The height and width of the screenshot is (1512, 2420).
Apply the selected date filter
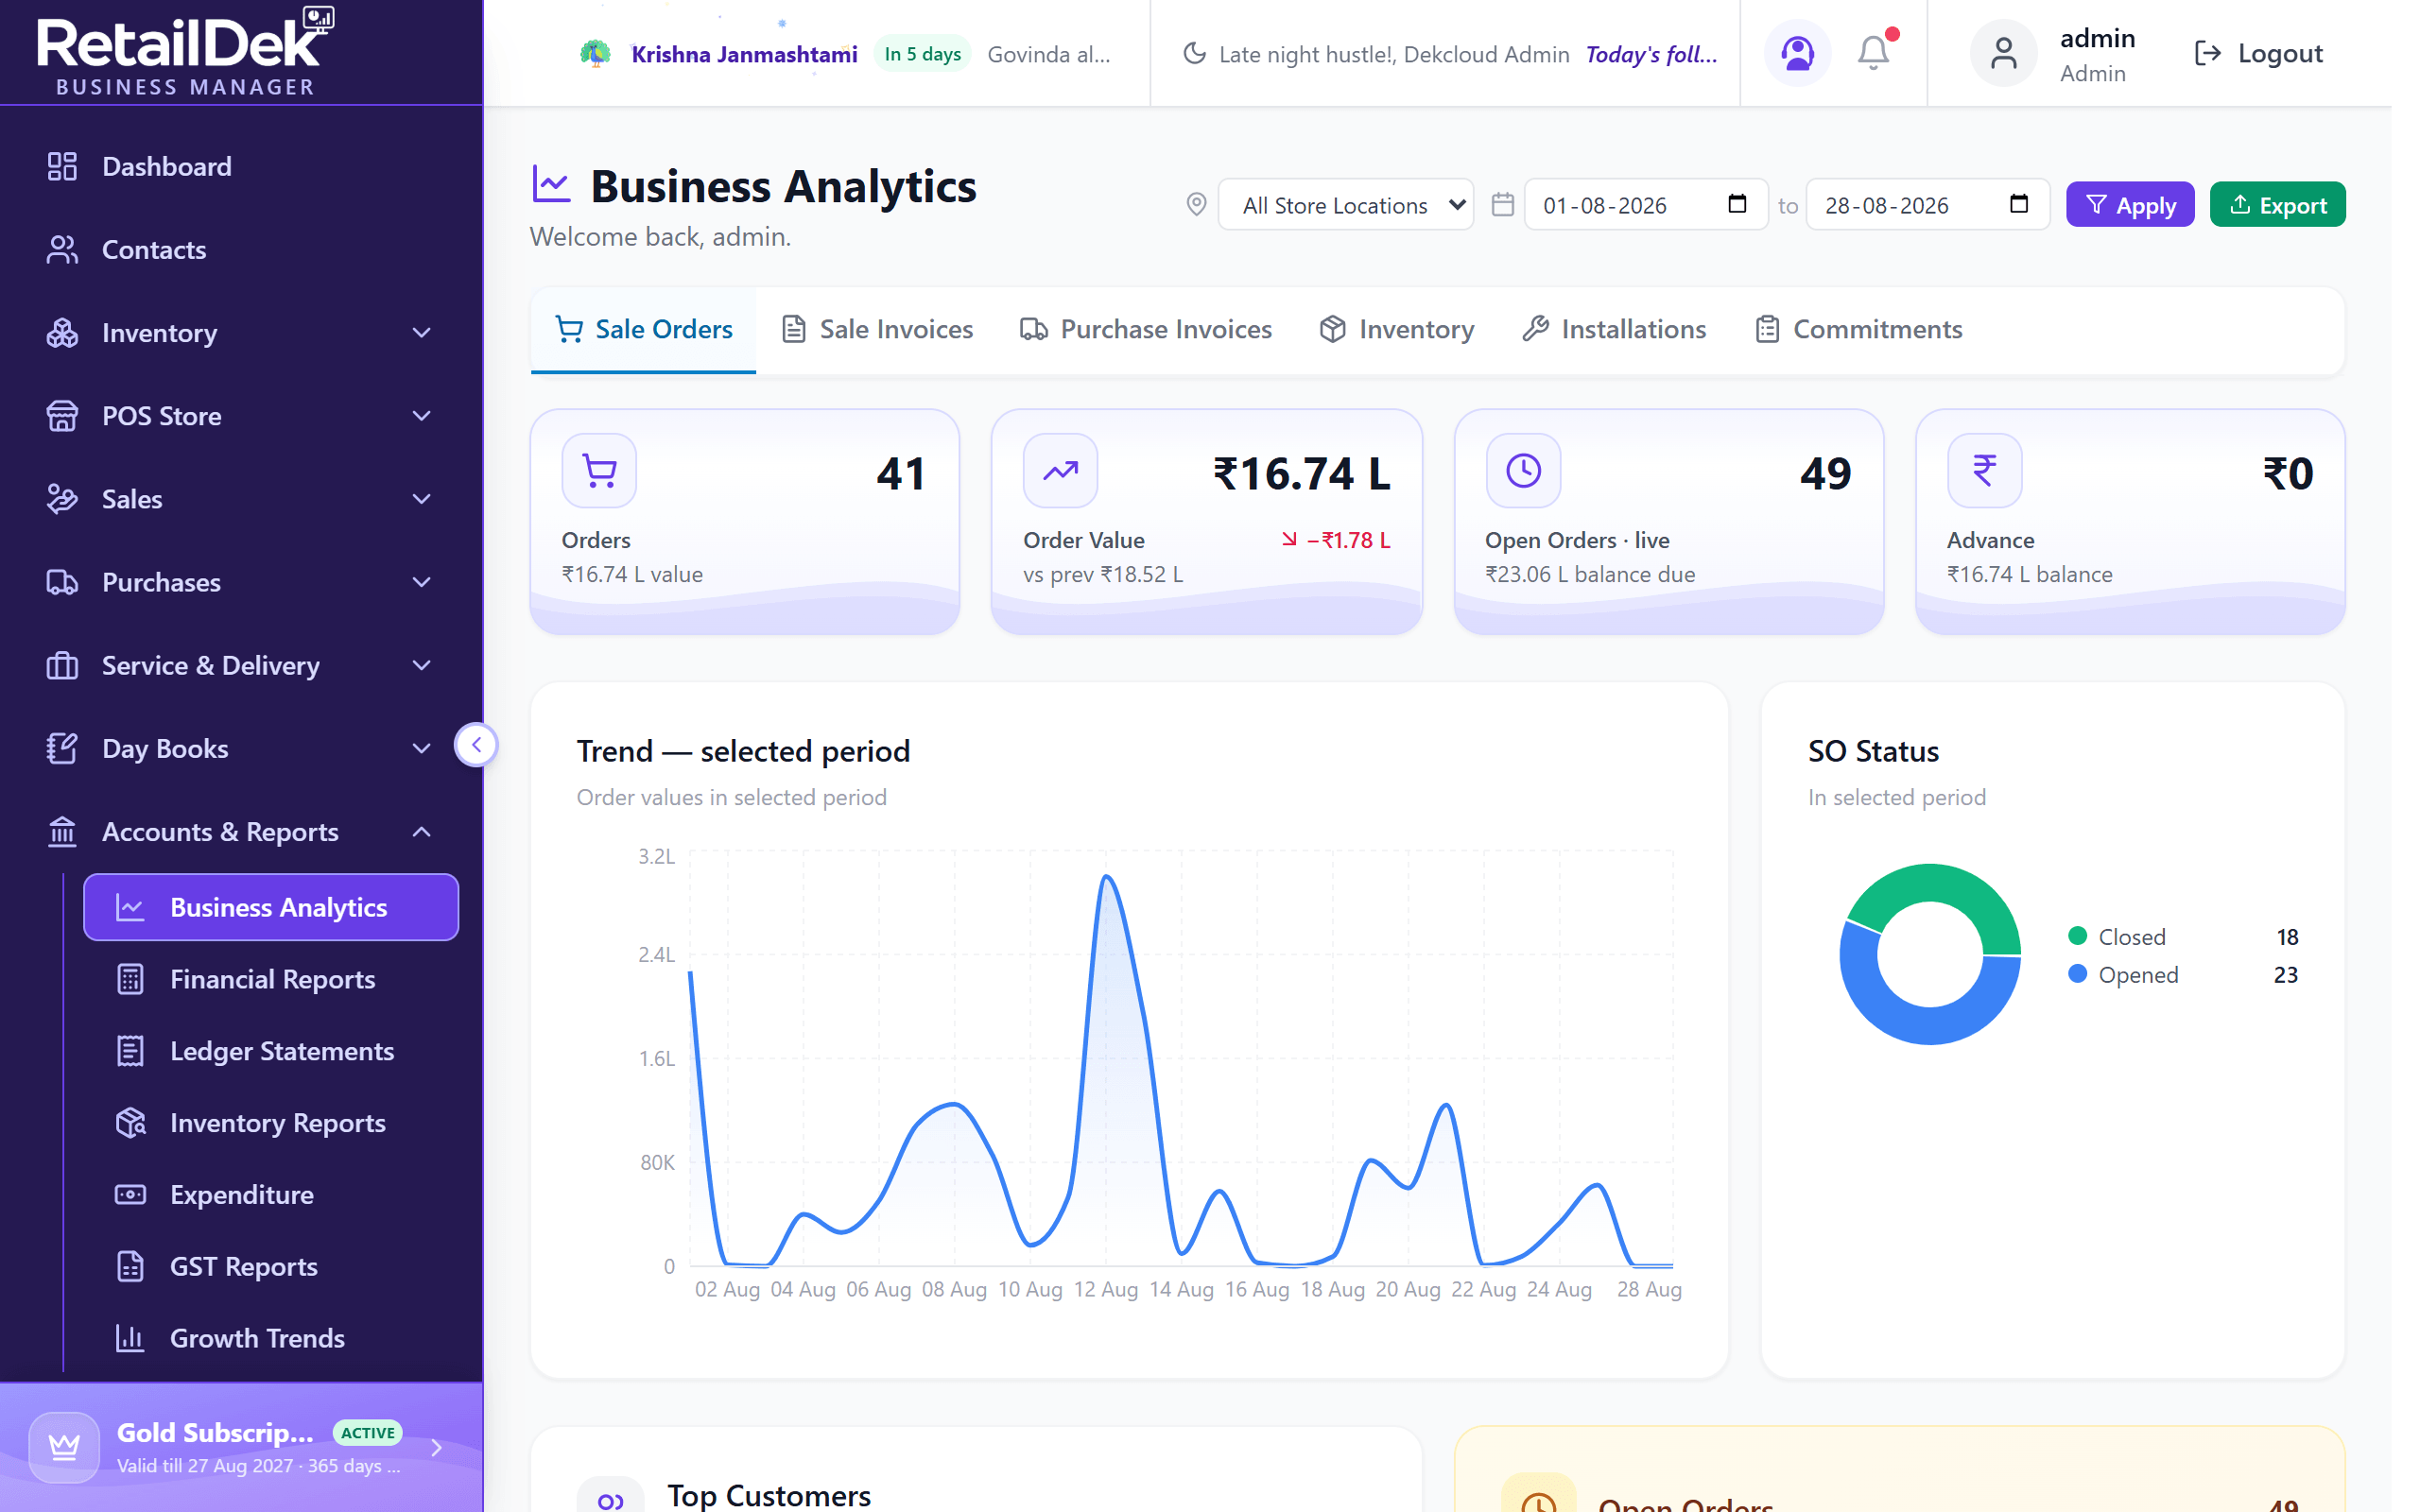(x=2129, y=204)
